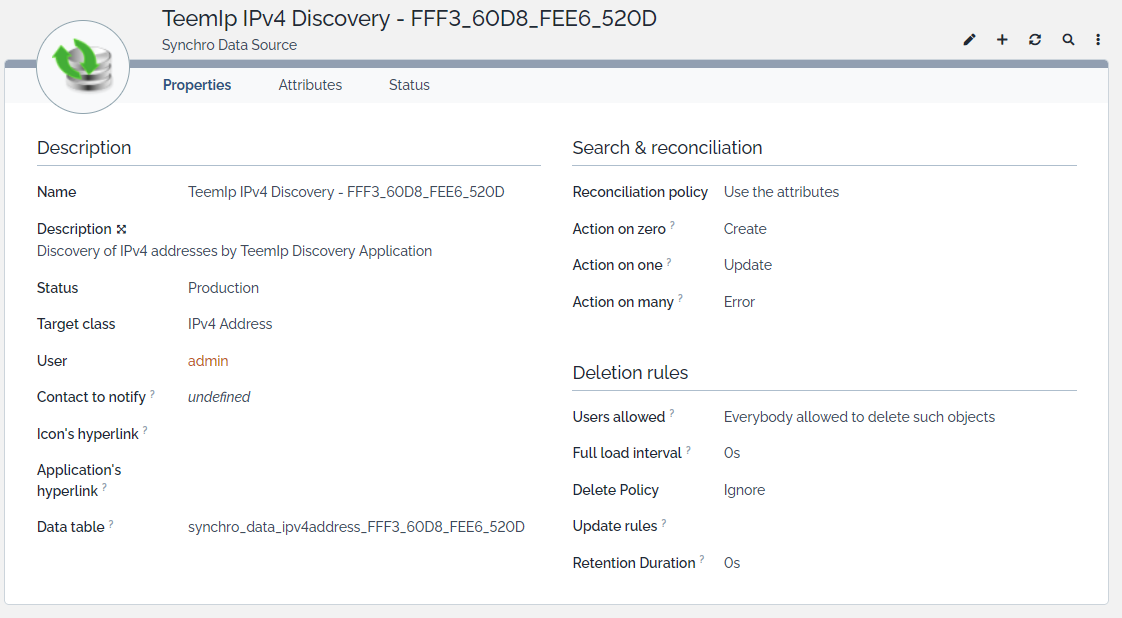Open the admin user link
The height and width of the screenshot is (618, 1122).
[x=208, y=361]
